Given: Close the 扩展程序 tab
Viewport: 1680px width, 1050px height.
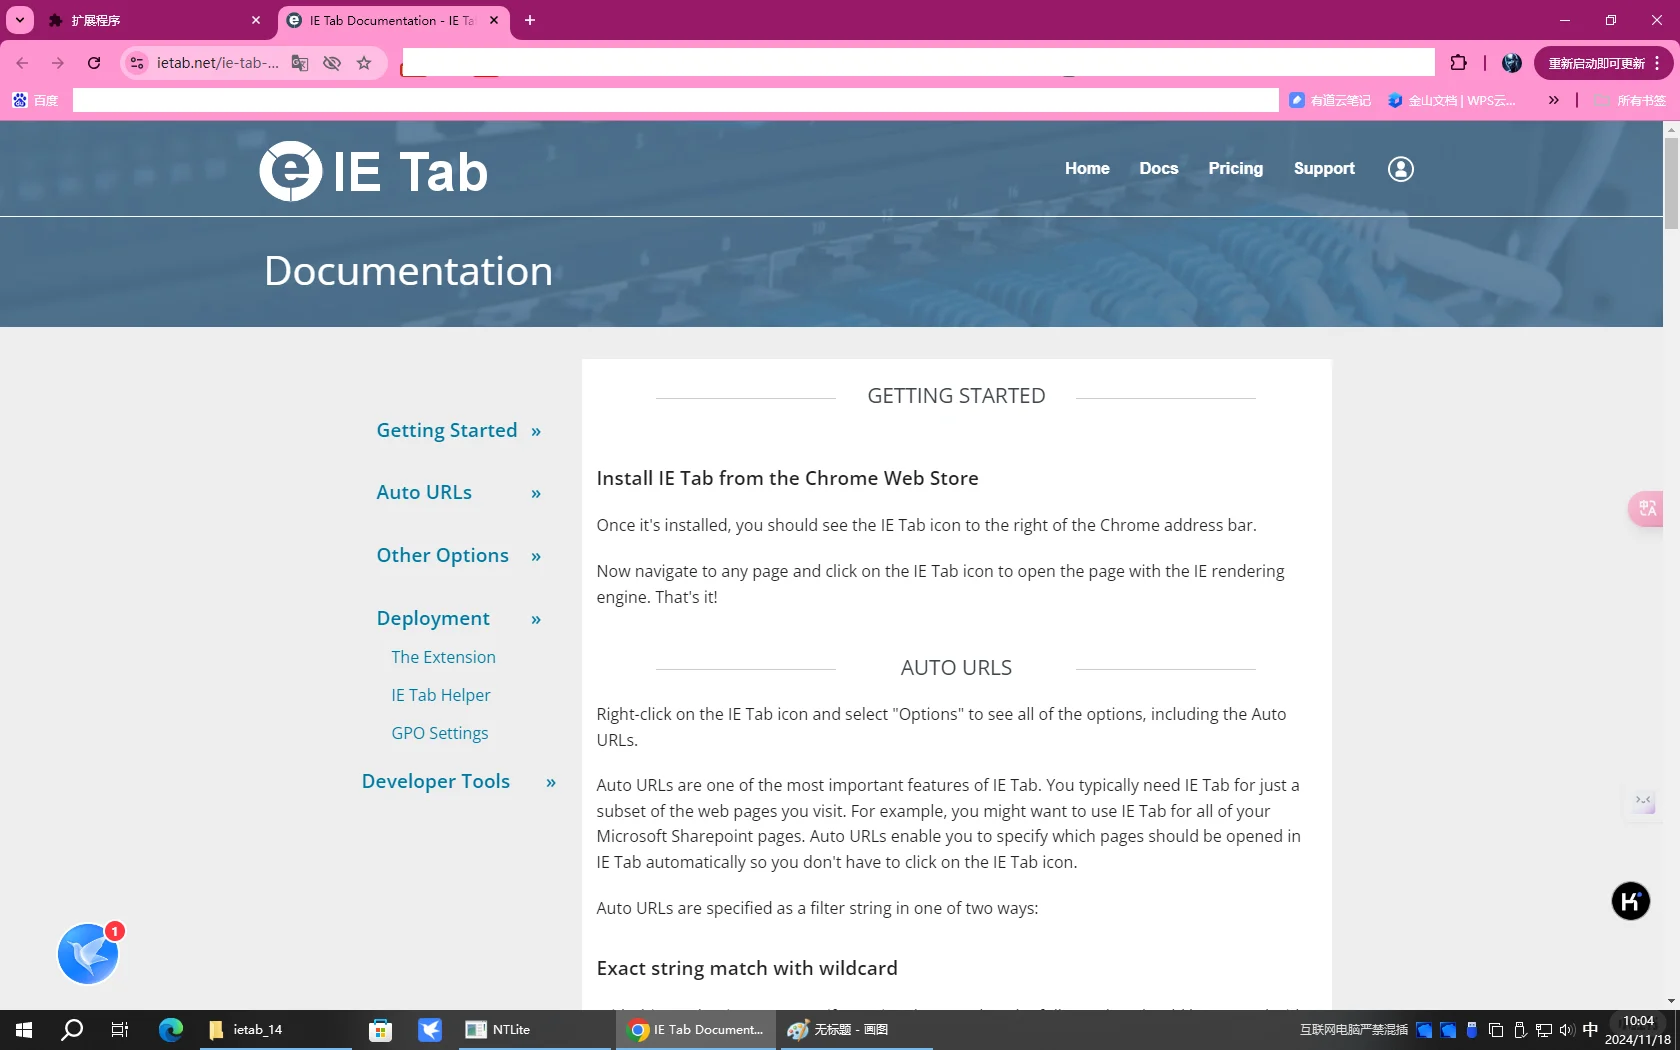Looking at the screenshot, I should click(256, 20).
